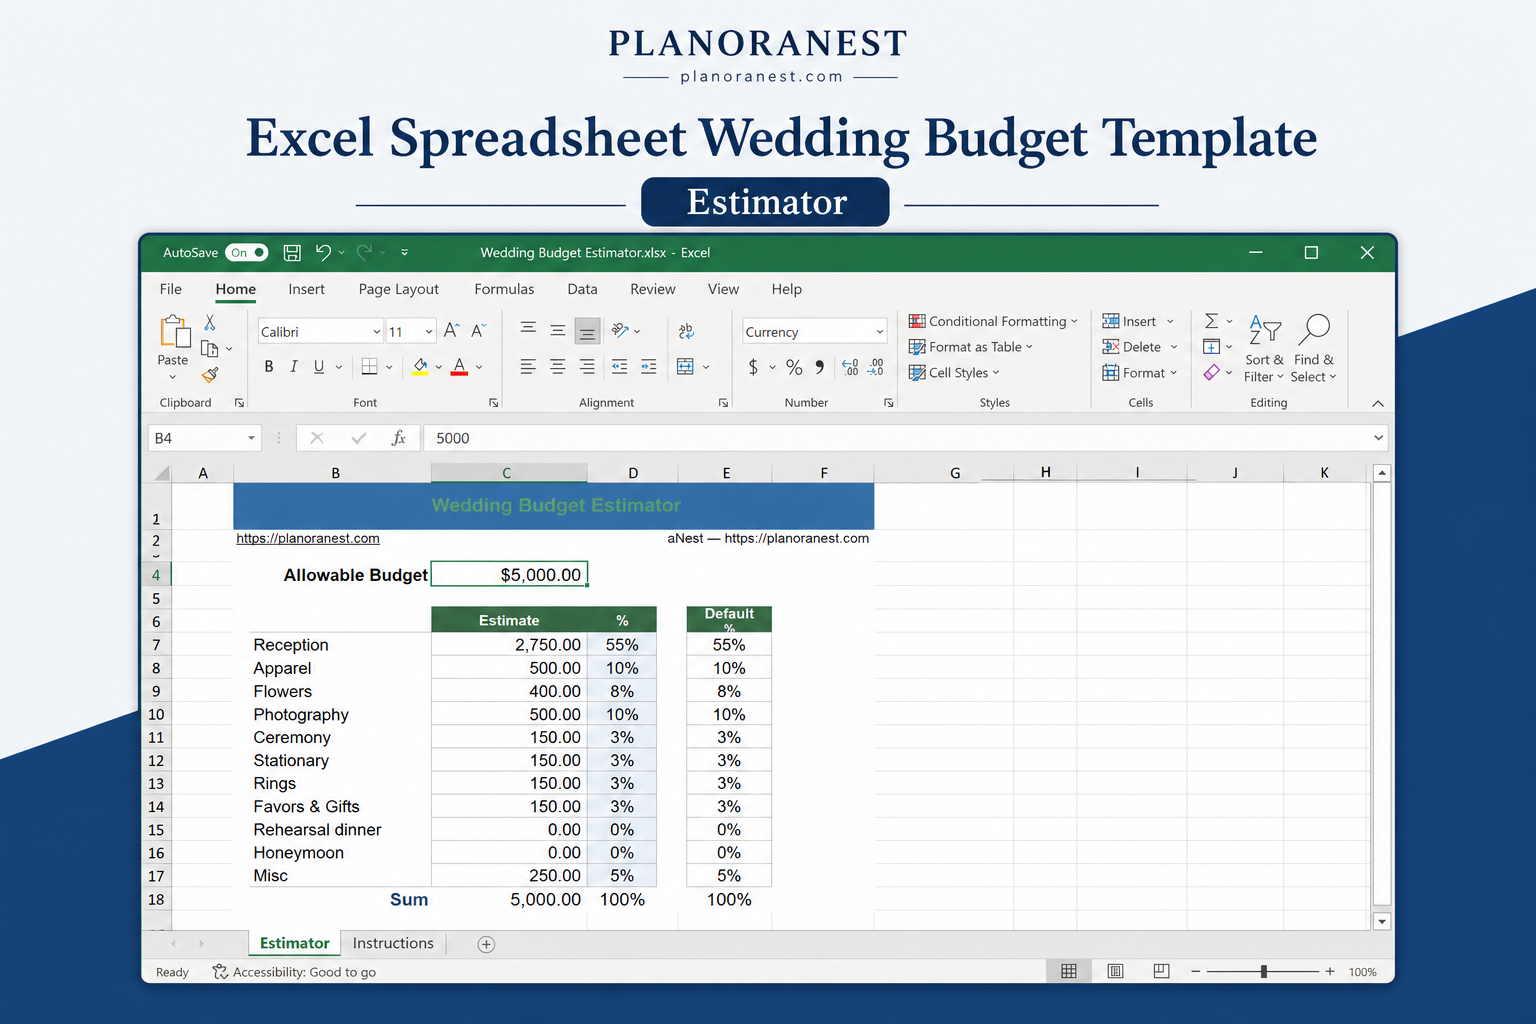Apply center horizontal alignment
Image resolution: width=1536 pixels, height=1024 pixels.
(x=558, y=367)
